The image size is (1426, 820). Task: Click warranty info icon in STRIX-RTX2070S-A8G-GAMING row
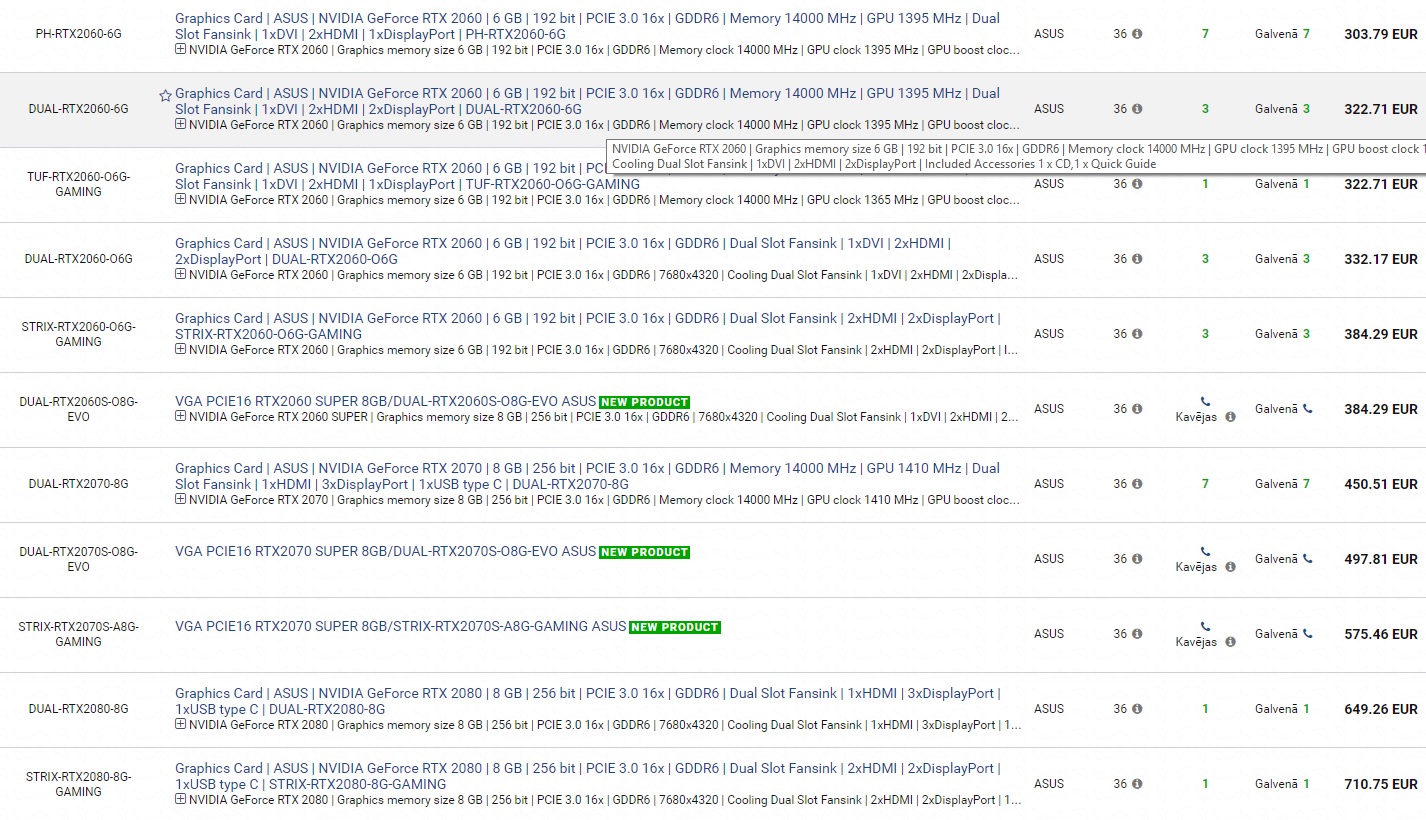point(1137,634)
